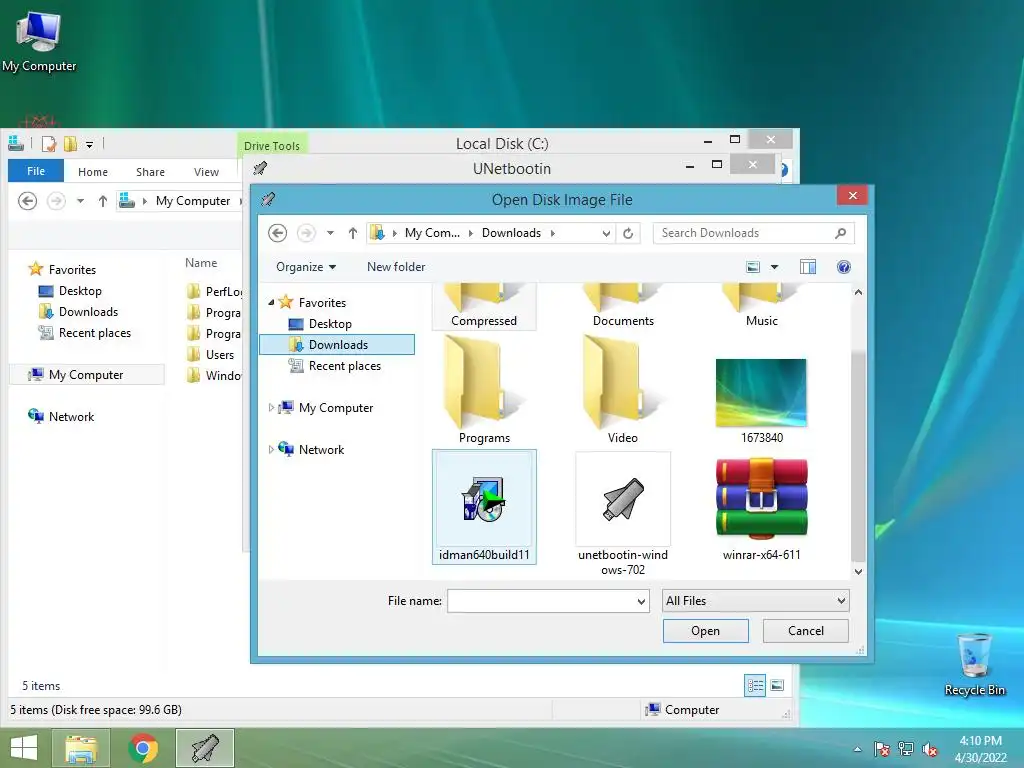This screenshot has height=768, width=1024.
Task: Select the idman640build11 installer file
Action: point(484,506)
